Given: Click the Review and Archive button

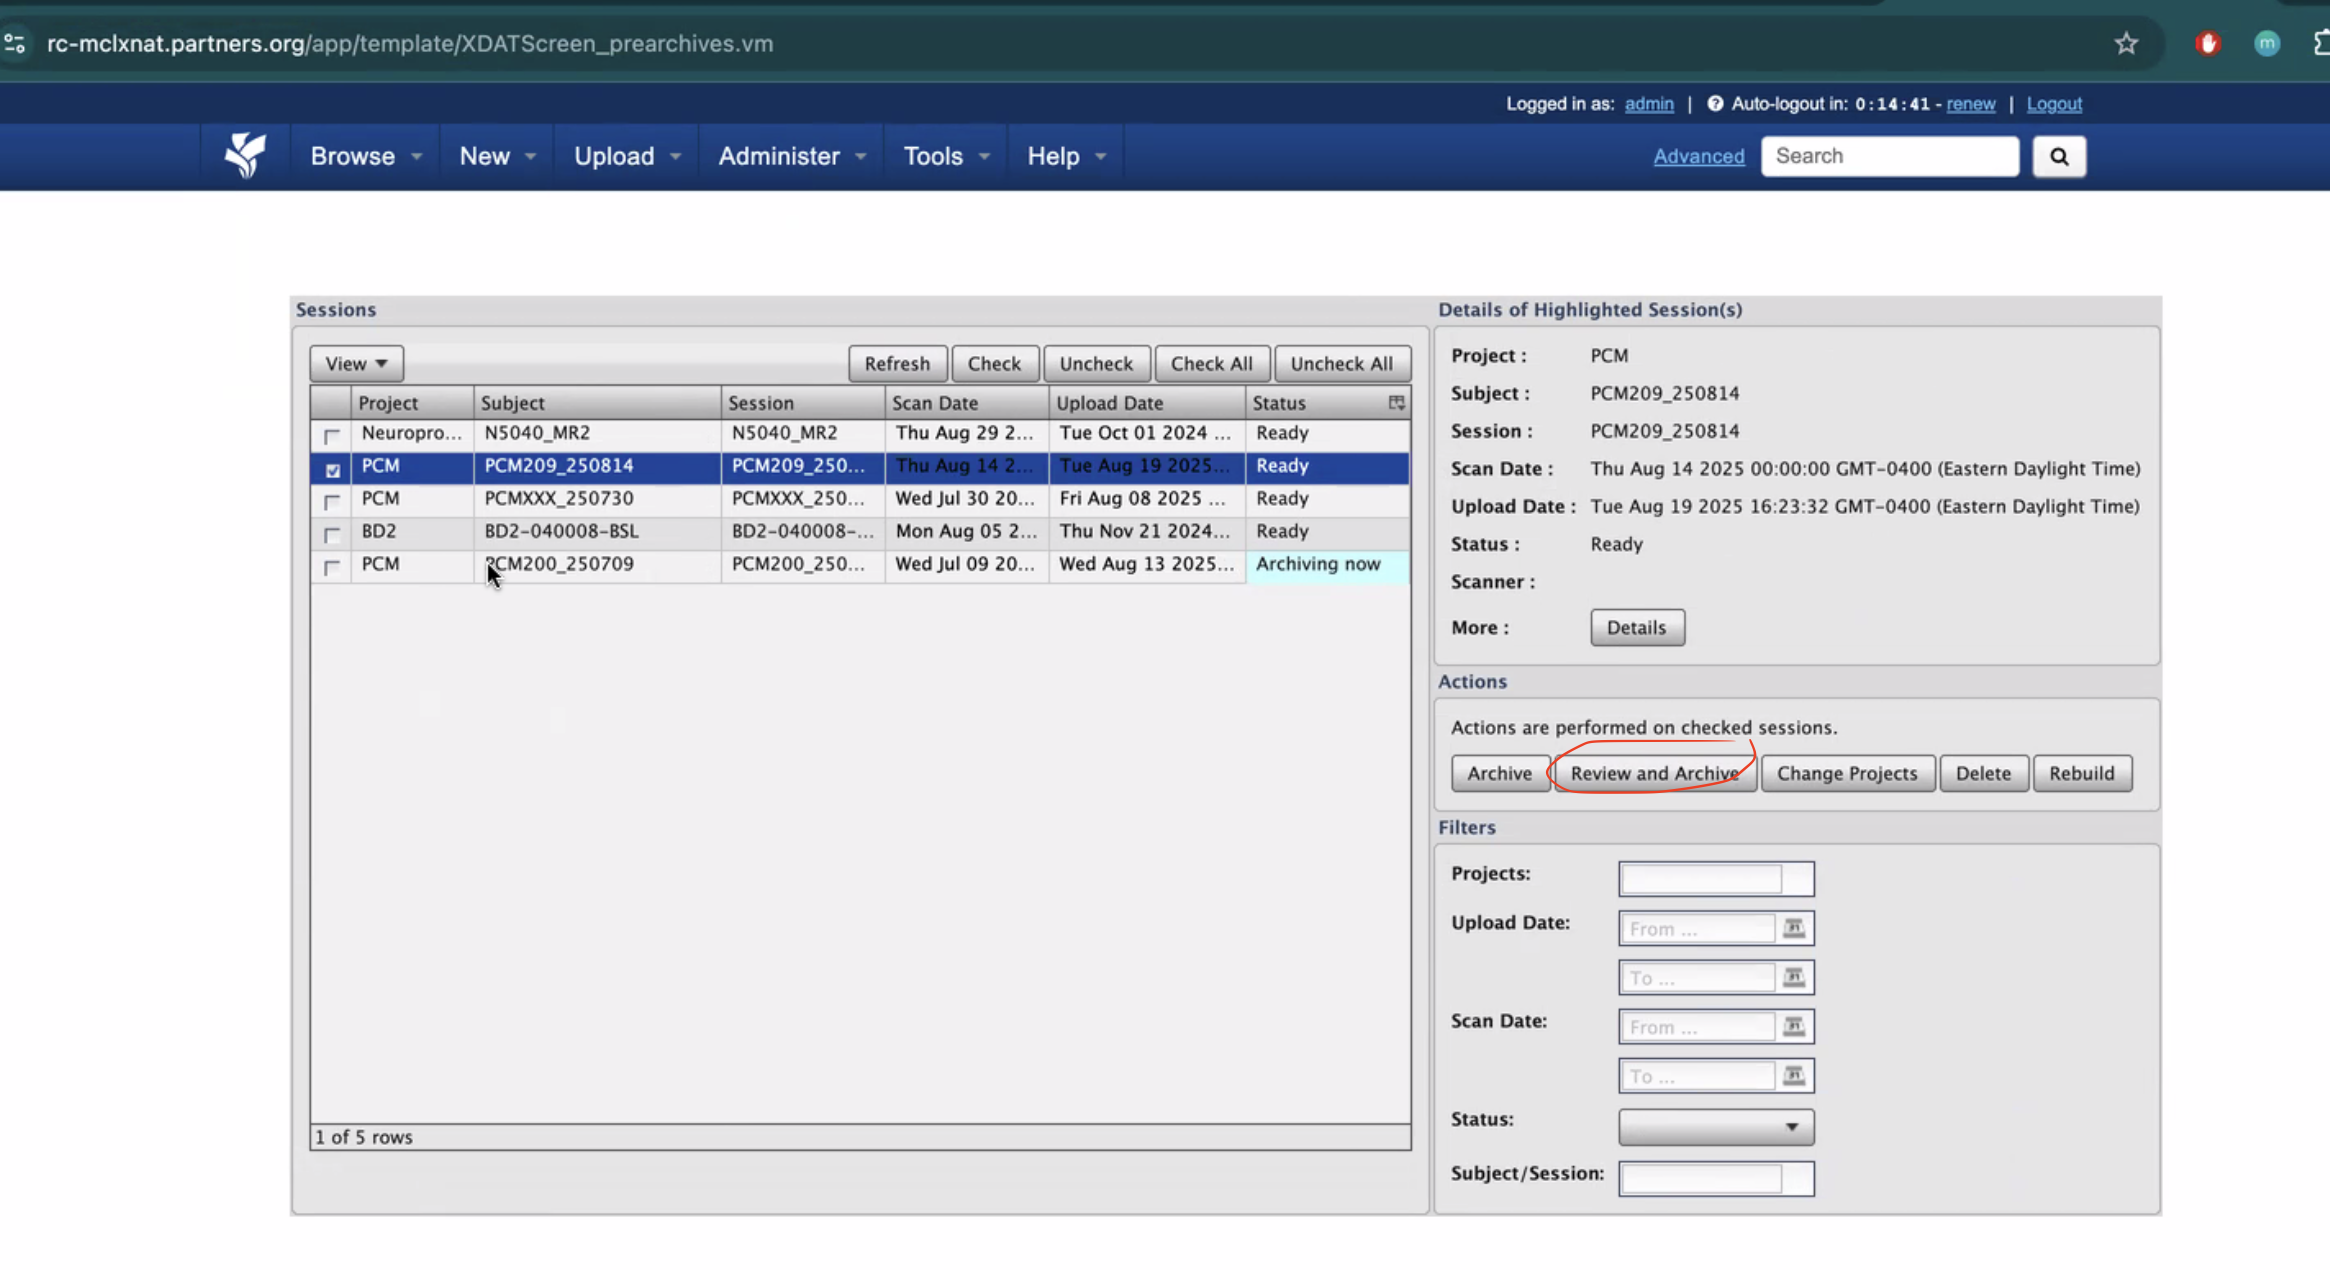Looking at the screenshot, I should (1654, 773).
